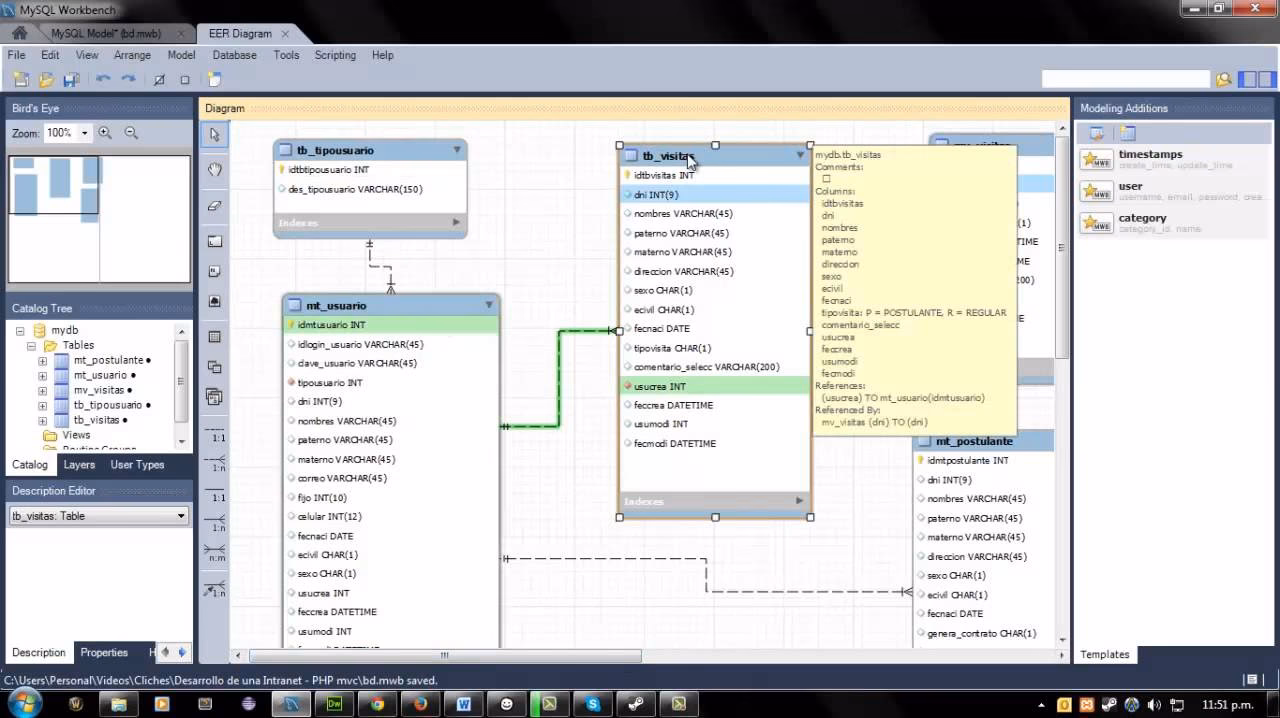1280x718 pixels.
Task: Open the File menu
Action: point(16,55)
